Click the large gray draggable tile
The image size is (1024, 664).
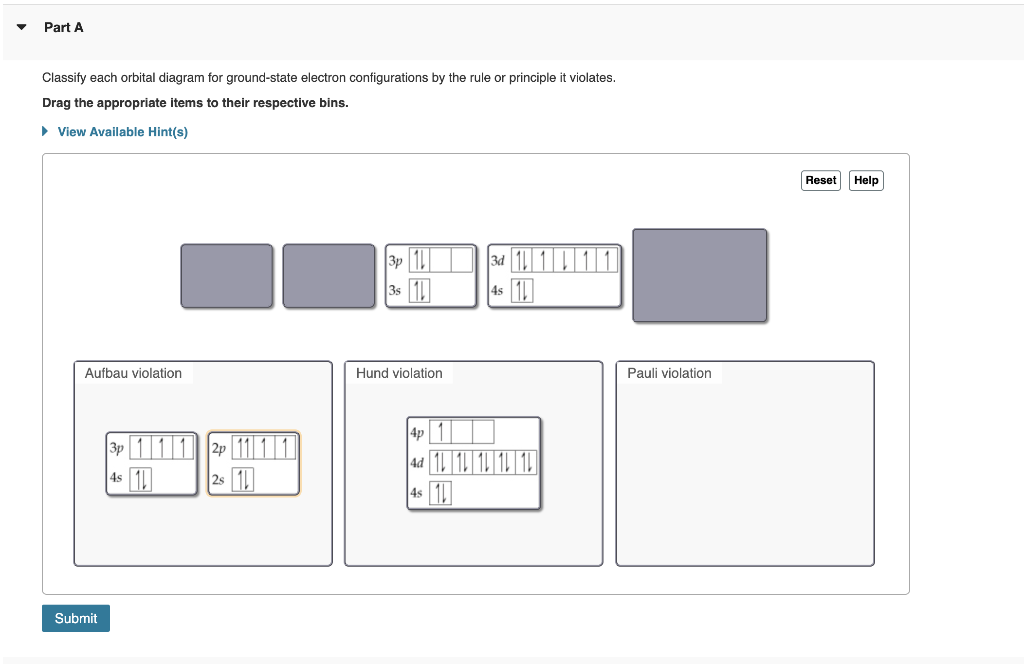point(699,274)
